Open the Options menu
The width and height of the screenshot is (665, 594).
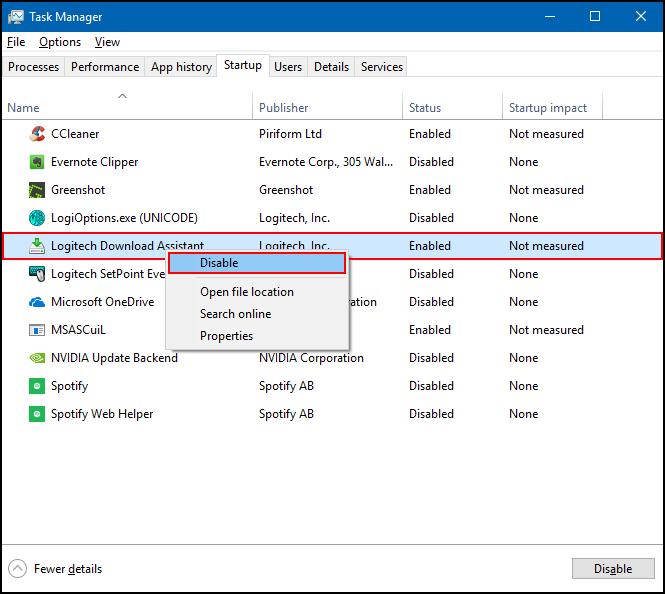pyautogui.click(x=60, y=42)
